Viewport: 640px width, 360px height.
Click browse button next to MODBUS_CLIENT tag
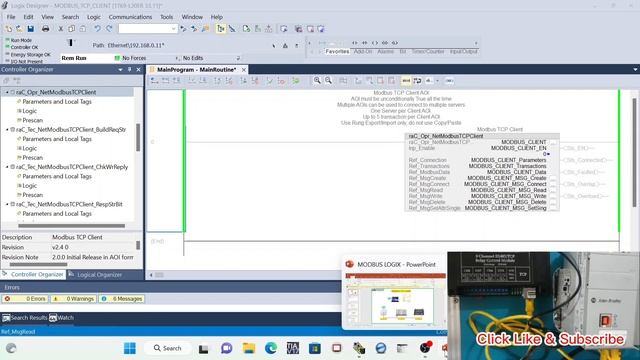[553, 142]
